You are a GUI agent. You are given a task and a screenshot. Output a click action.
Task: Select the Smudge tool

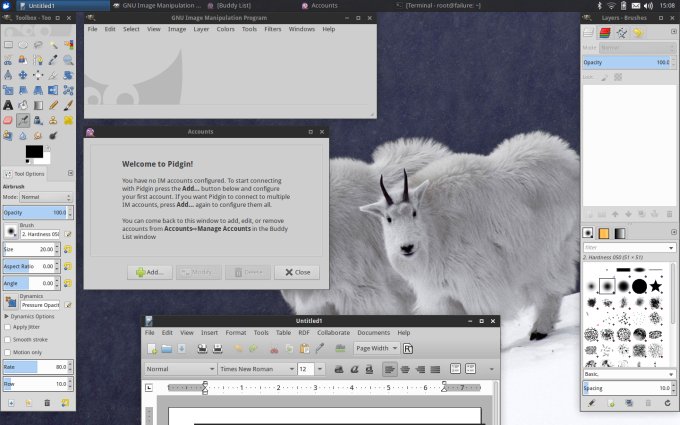(x=38, y=136)
